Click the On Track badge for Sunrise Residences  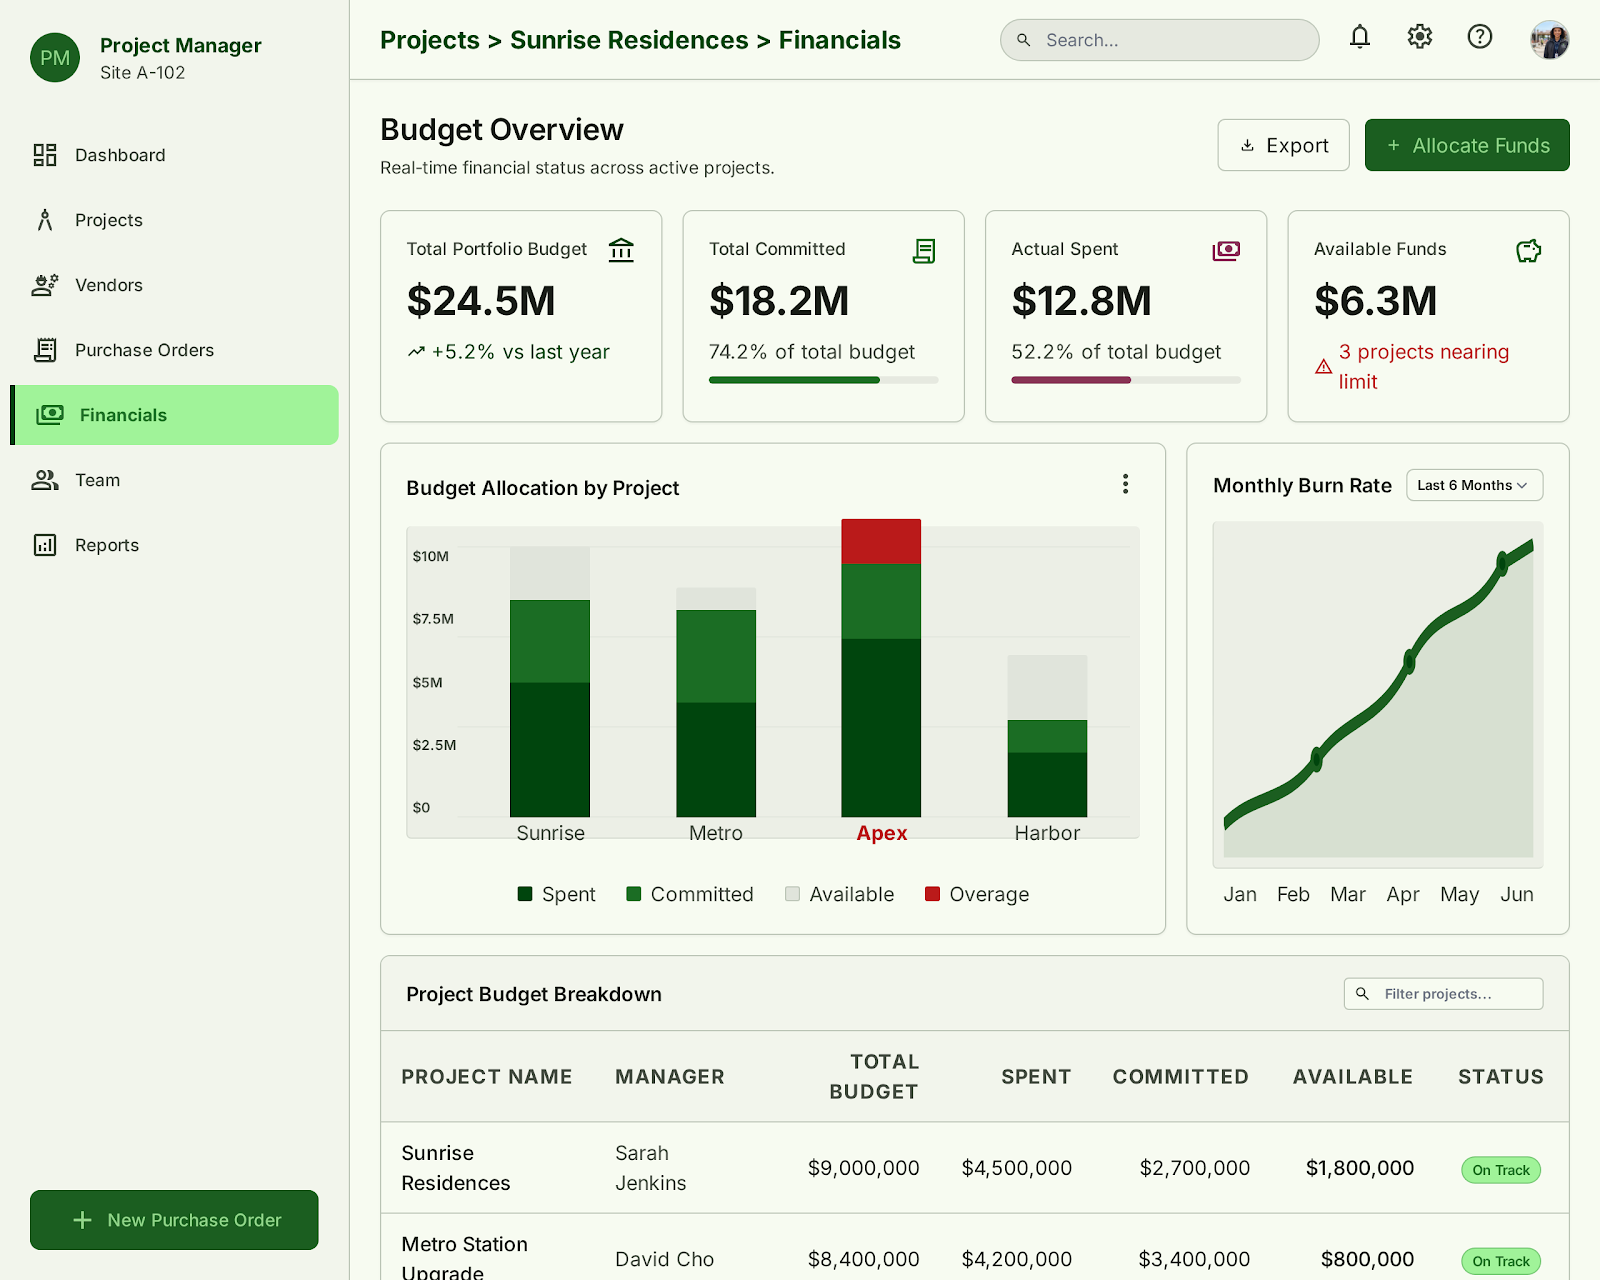point(1501,1170)
